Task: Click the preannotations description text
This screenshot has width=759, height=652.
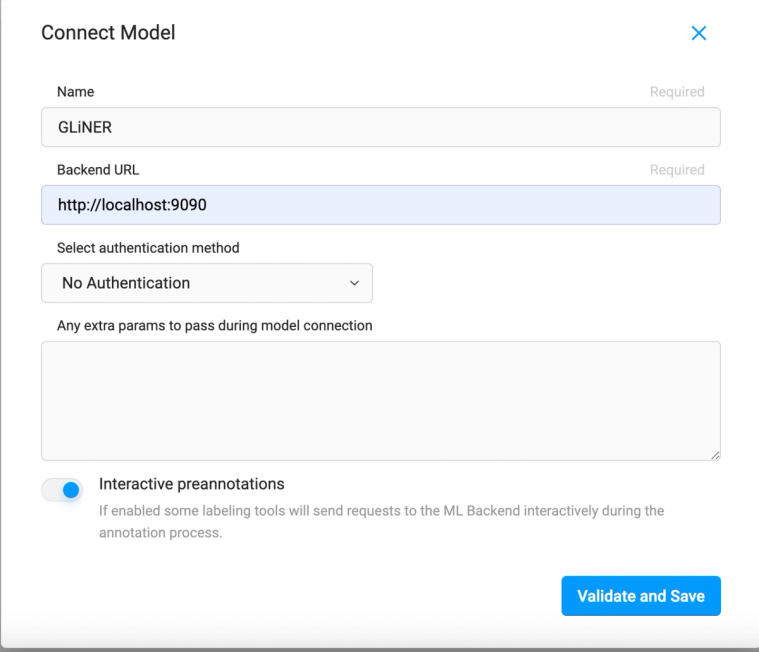Action: [x=380, y=521]
